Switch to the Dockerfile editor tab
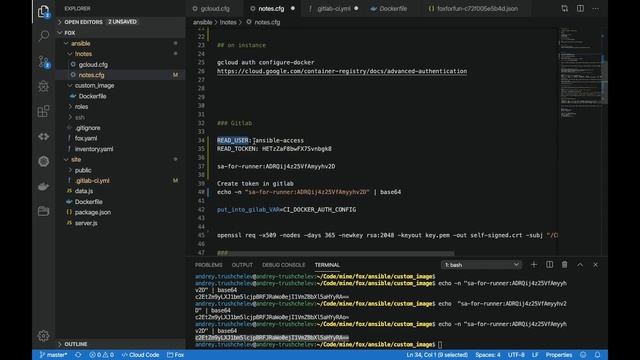640x360 pixels. (x=393, y=8)
